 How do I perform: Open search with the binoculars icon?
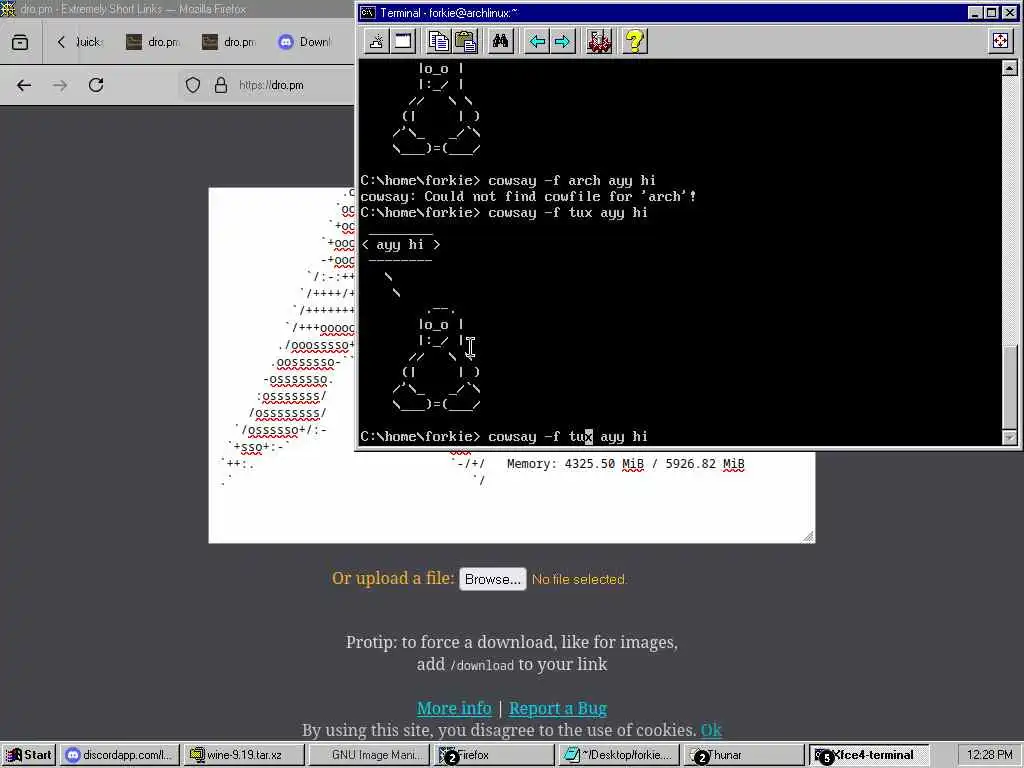(x=500, y=42)
